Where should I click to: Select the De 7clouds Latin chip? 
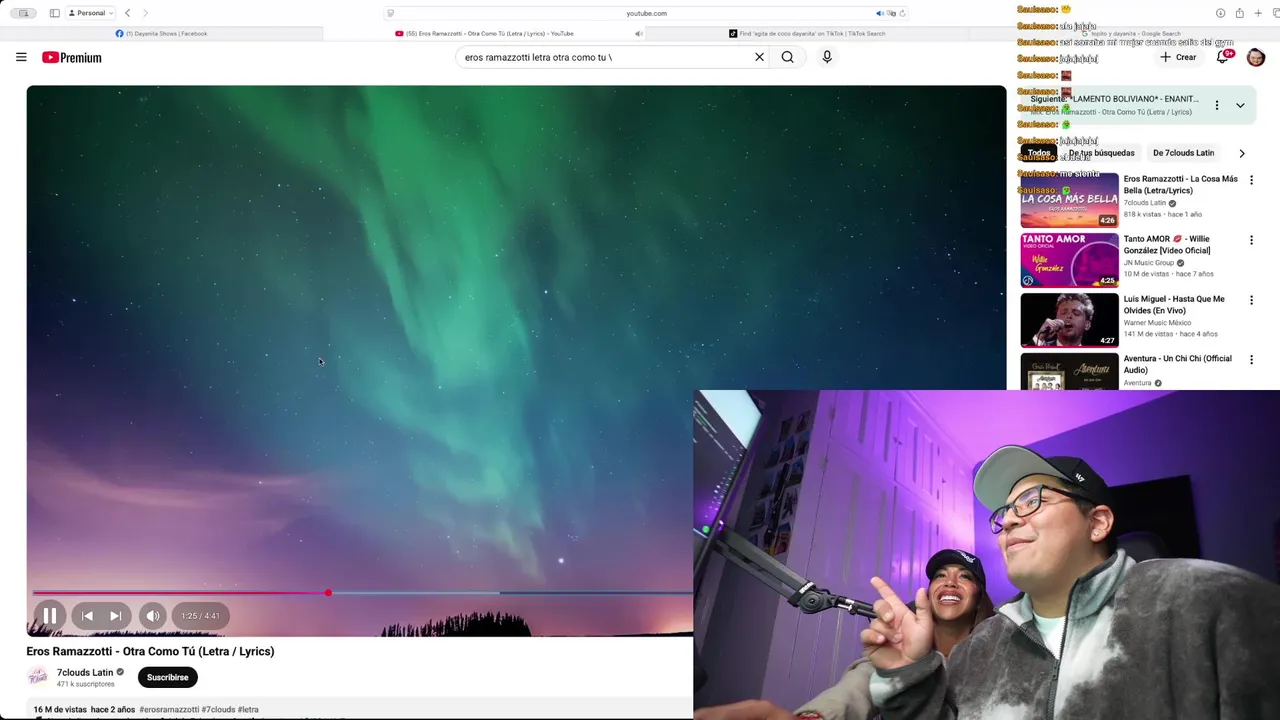pyautogui.click(x=1183, y=153)
